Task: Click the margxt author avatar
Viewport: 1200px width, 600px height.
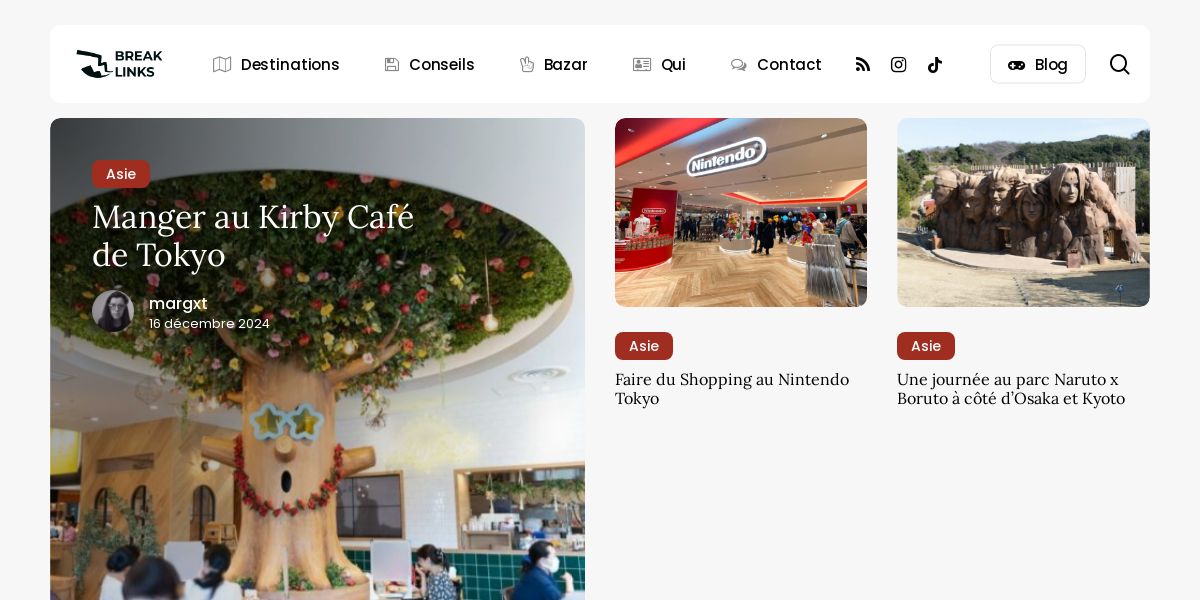Action: (113, 311)
